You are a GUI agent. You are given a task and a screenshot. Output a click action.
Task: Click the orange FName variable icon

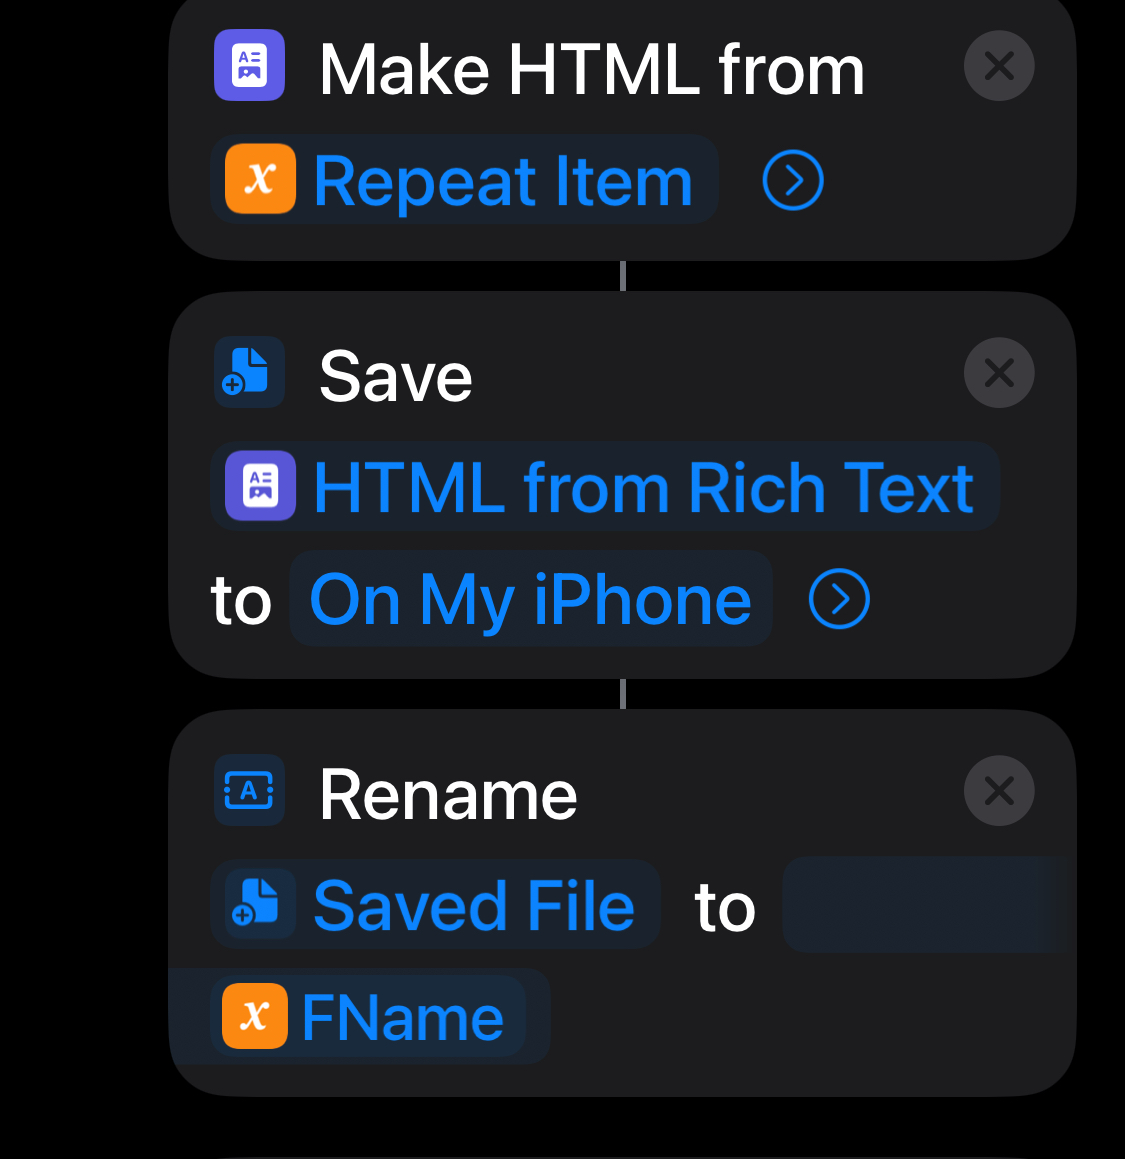[255, 1016]
